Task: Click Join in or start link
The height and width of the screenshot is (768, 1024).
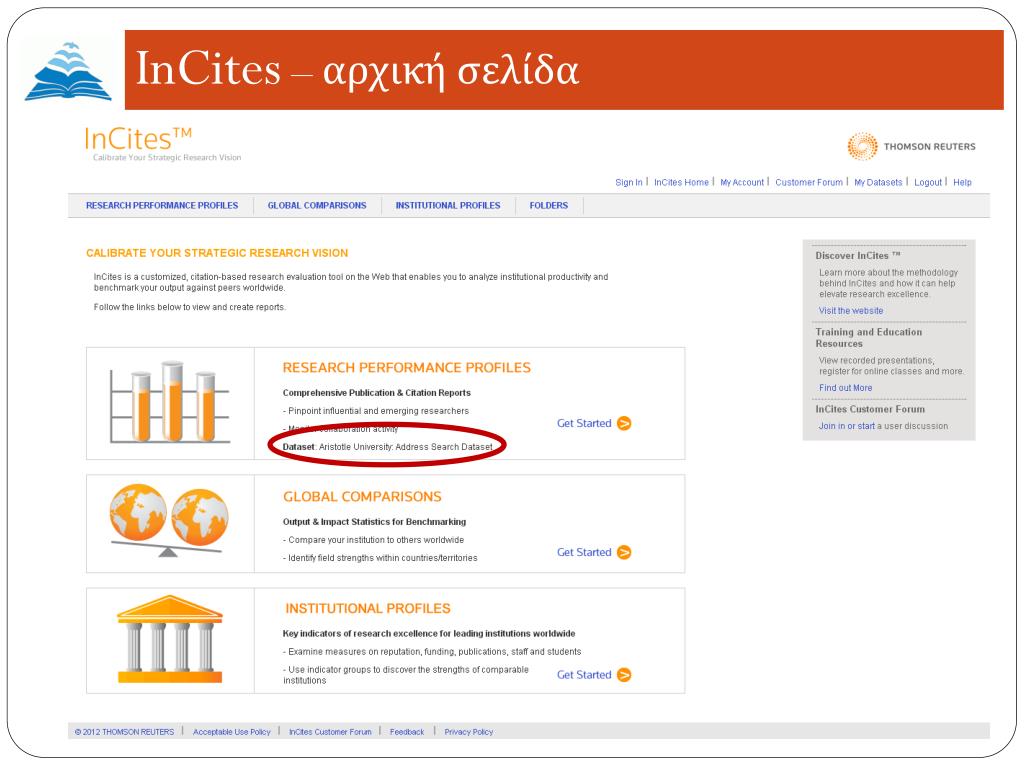Action: 847,426
